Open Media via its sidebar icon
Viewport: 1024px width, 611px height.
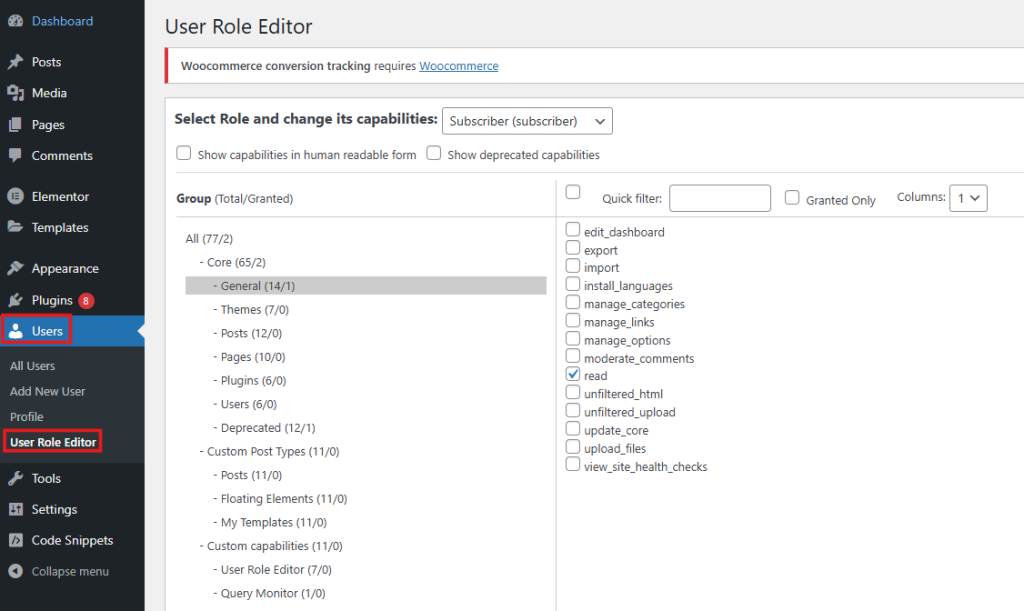point(15,93)
